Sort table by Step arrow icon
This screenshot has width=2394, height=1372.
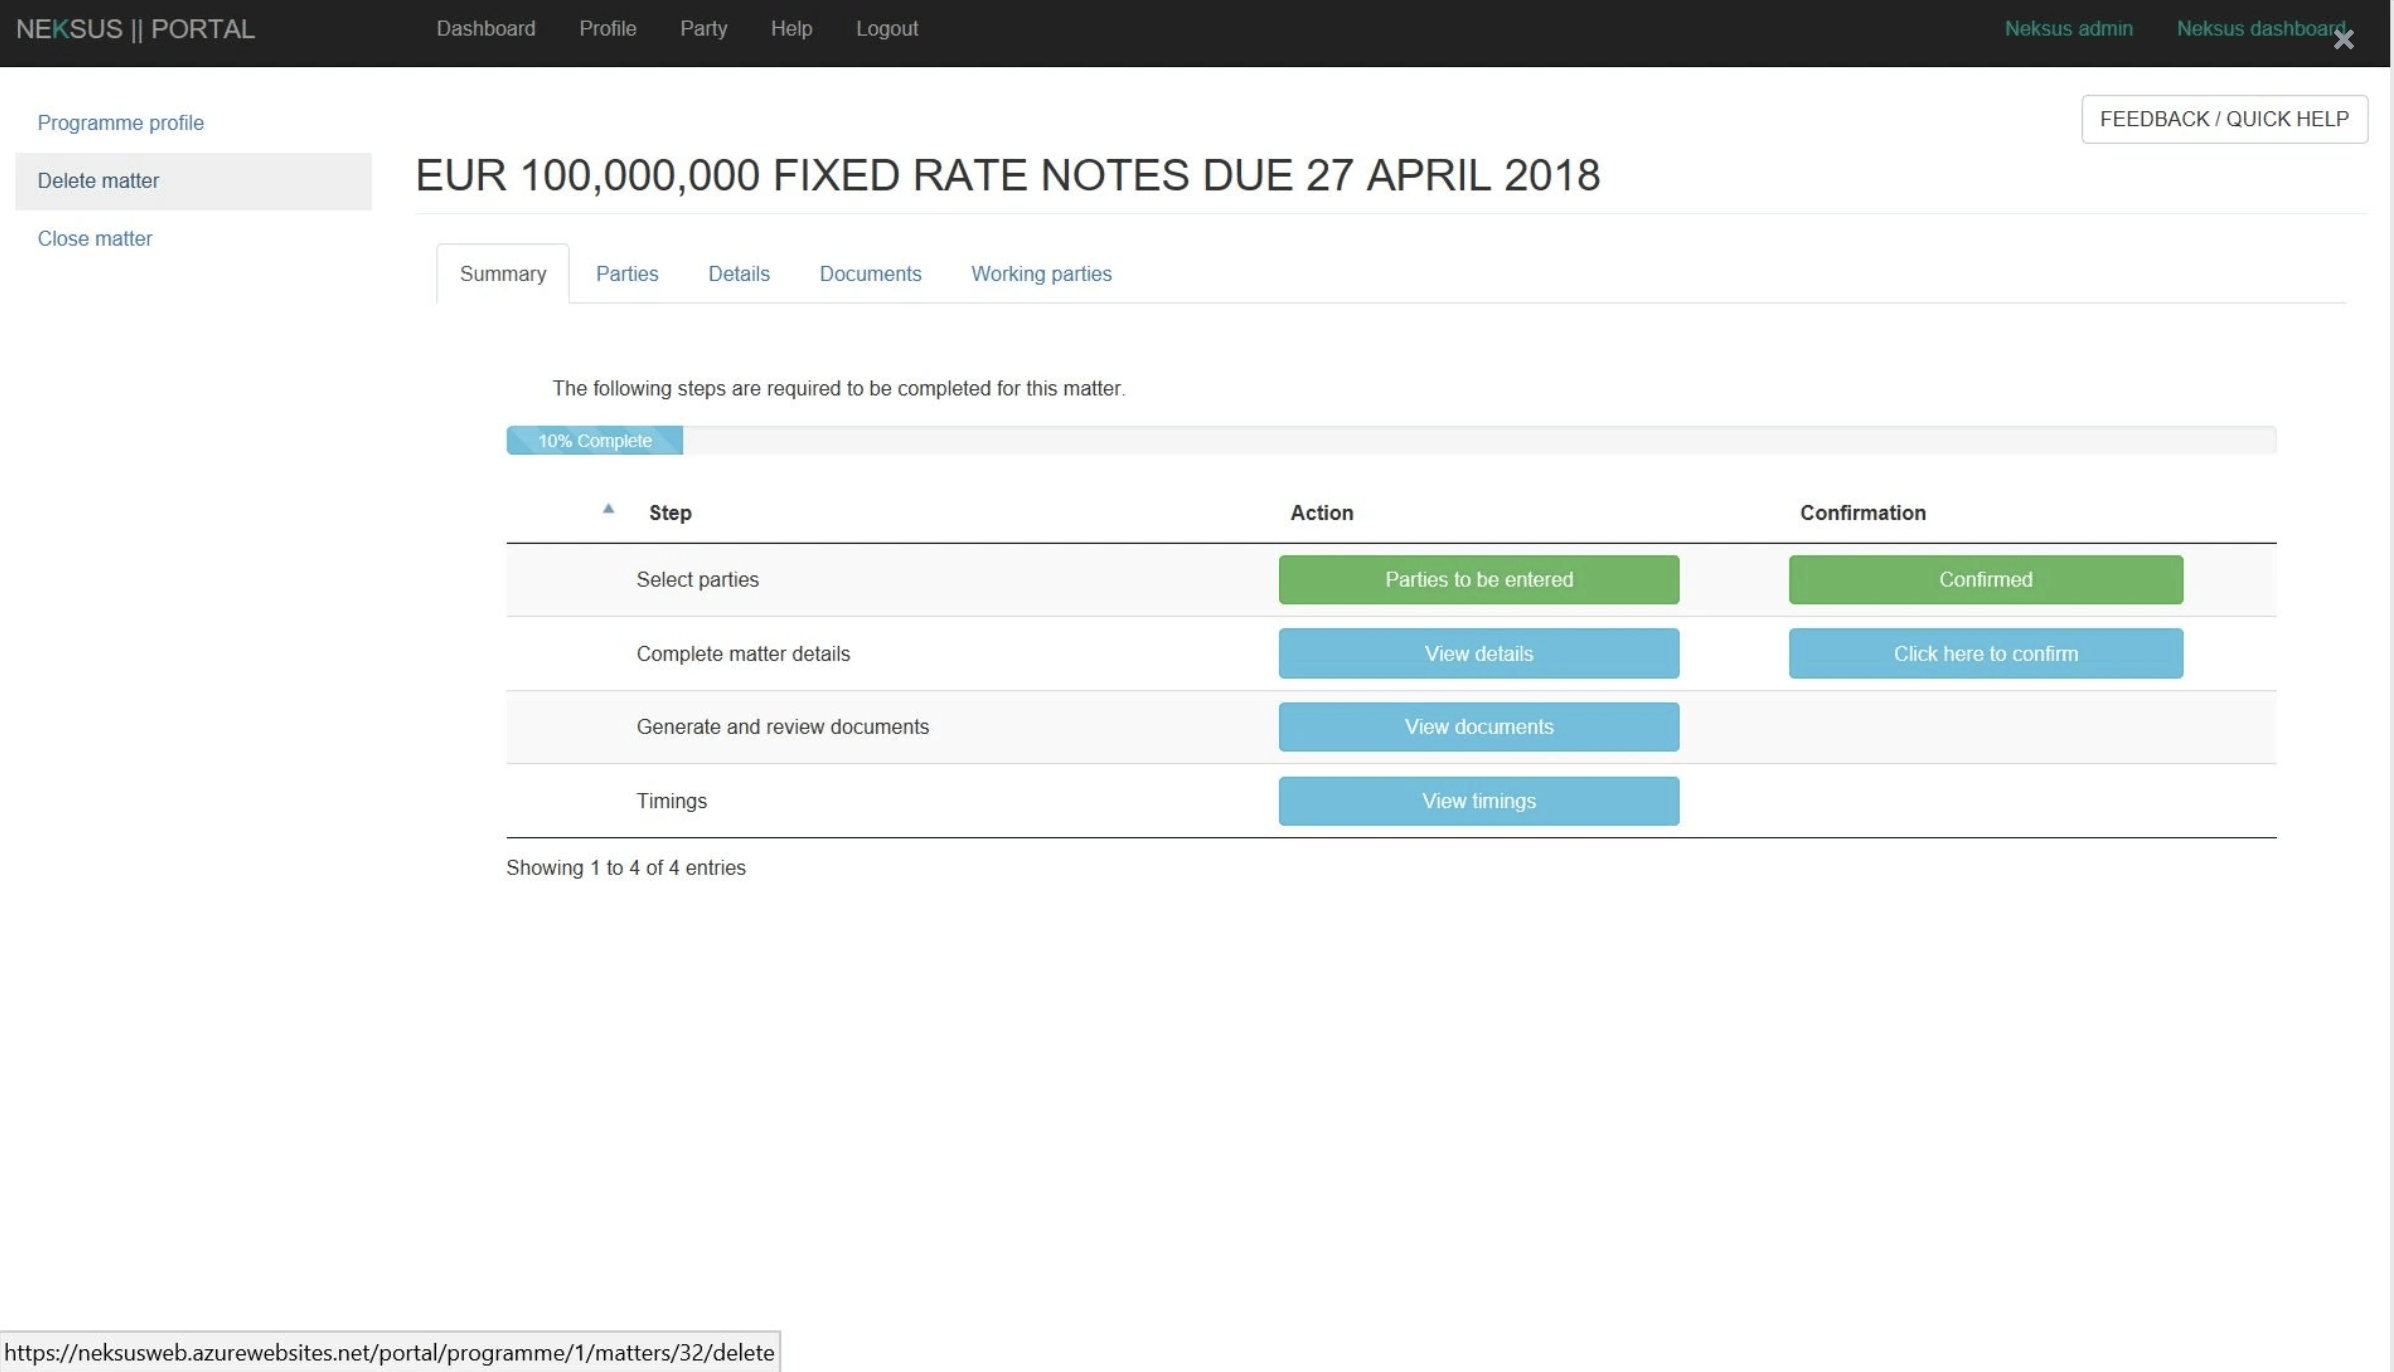tap(608, 509)
